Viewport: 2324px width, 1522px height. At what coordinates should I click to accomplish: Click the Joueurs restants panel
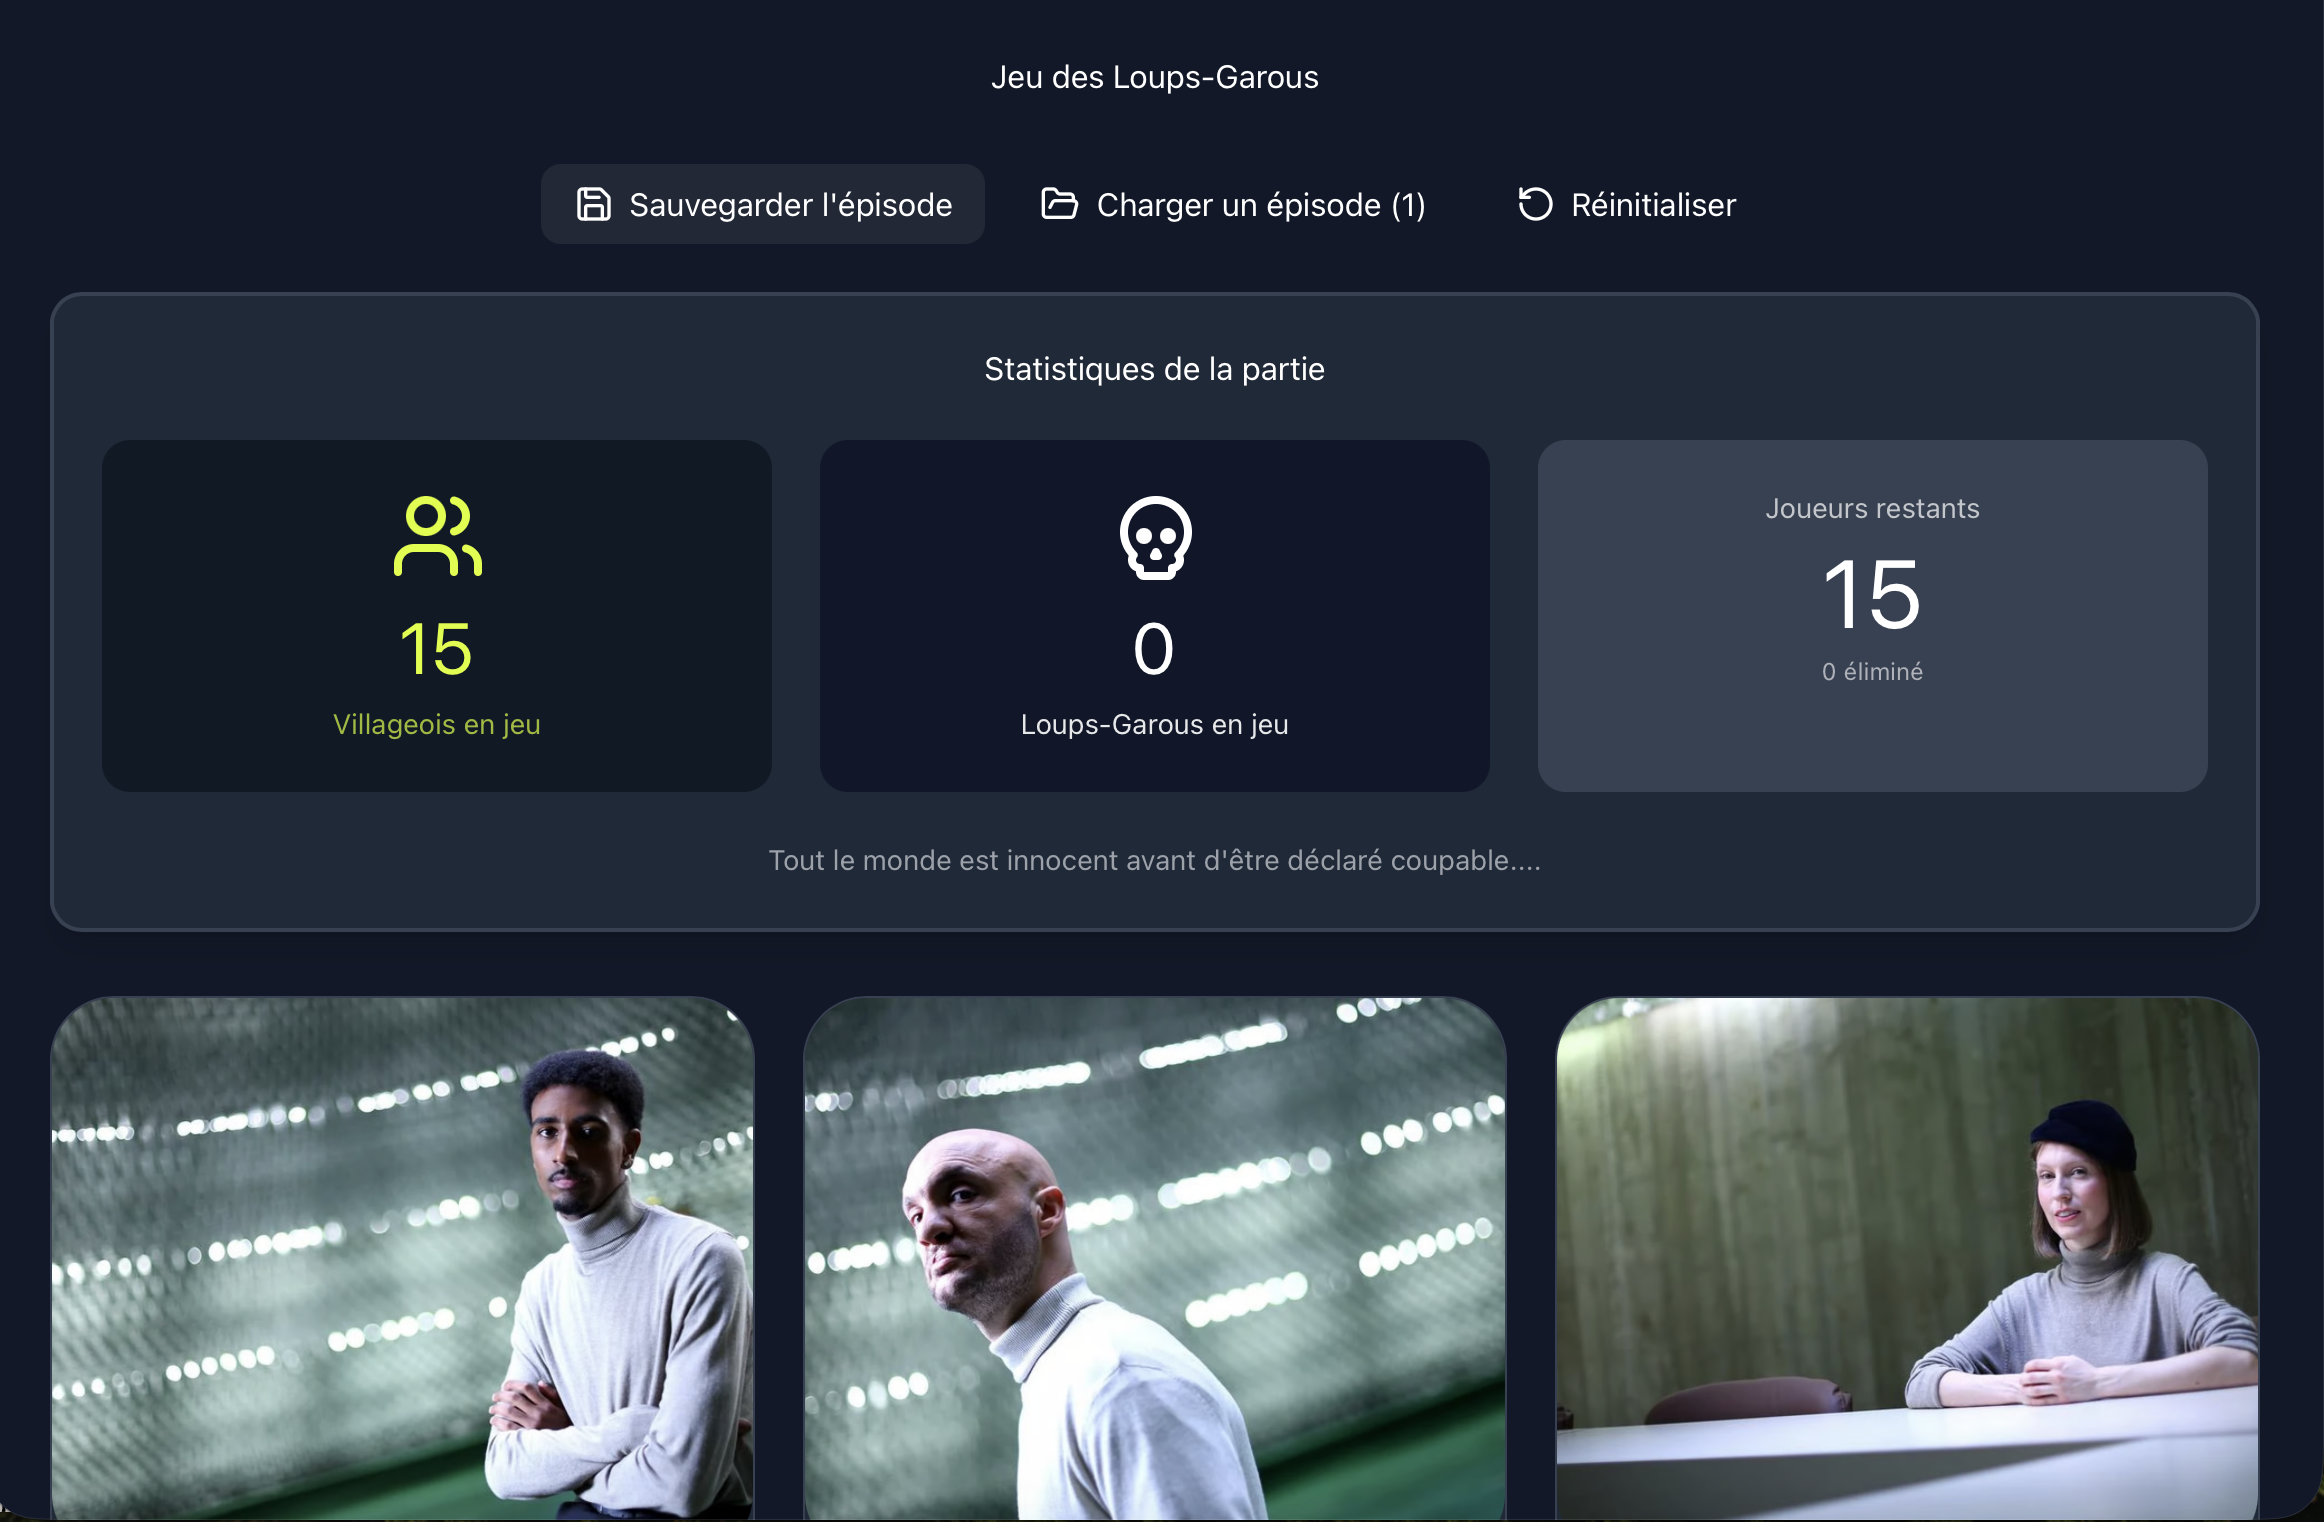click(x=1872, y=616)
